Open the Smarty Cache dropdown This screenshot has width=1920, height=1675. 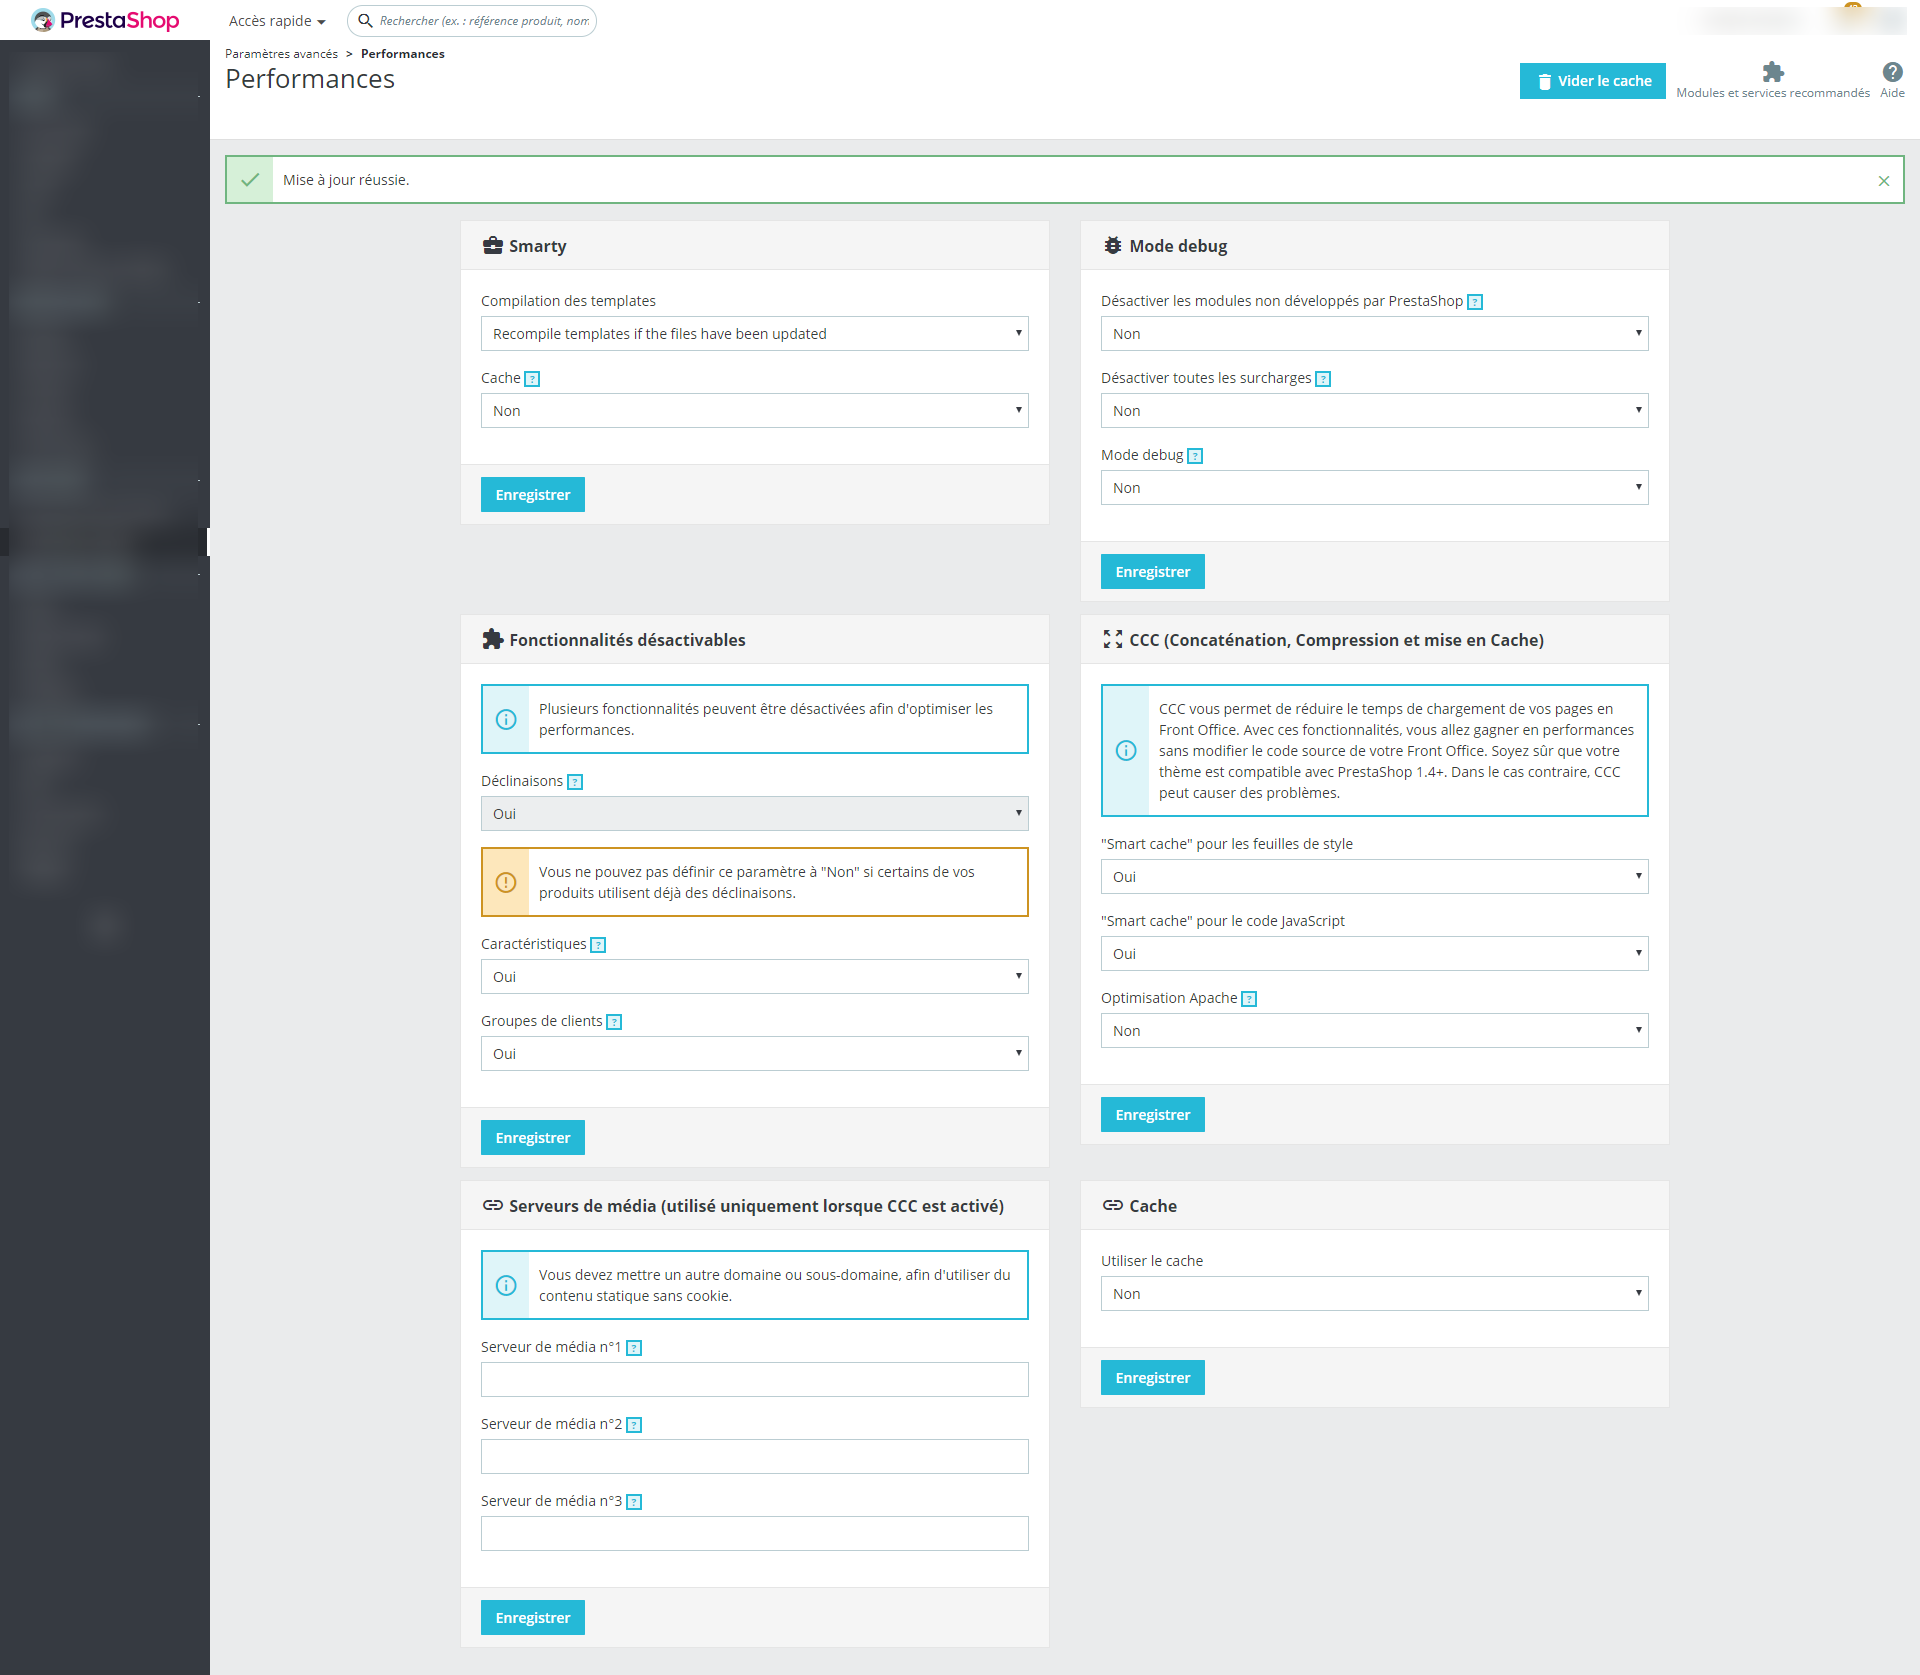point(754,411)
